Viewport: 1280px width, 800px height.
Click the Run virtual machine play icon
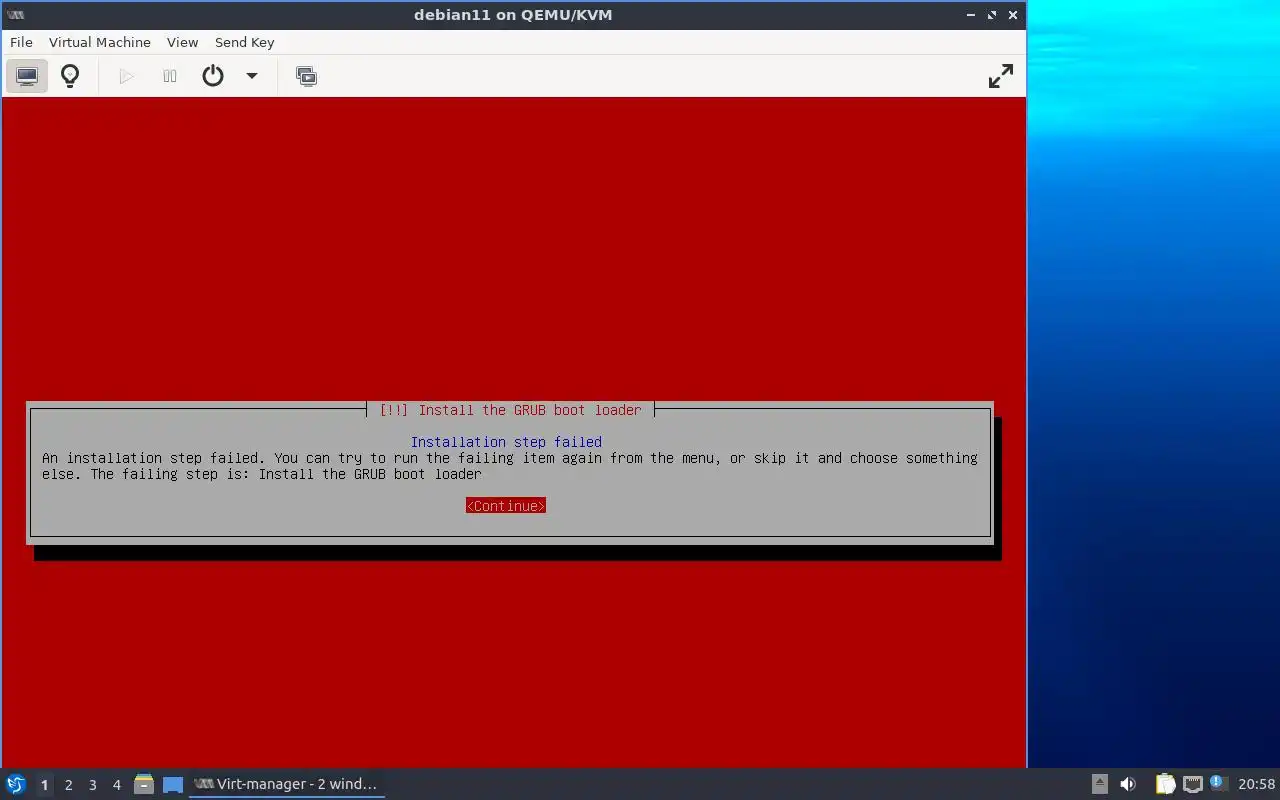click(126, 76)
